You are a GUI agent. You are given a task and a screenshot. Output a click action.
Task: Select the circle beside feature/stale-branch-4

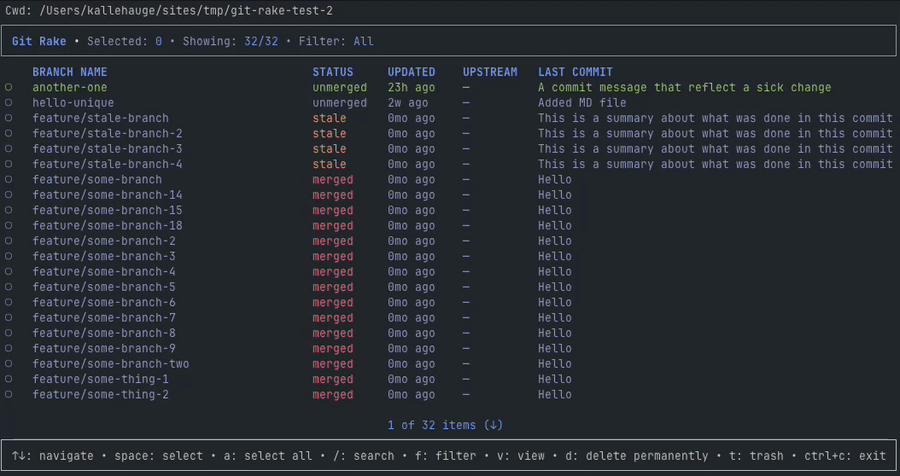coord(9,165)
